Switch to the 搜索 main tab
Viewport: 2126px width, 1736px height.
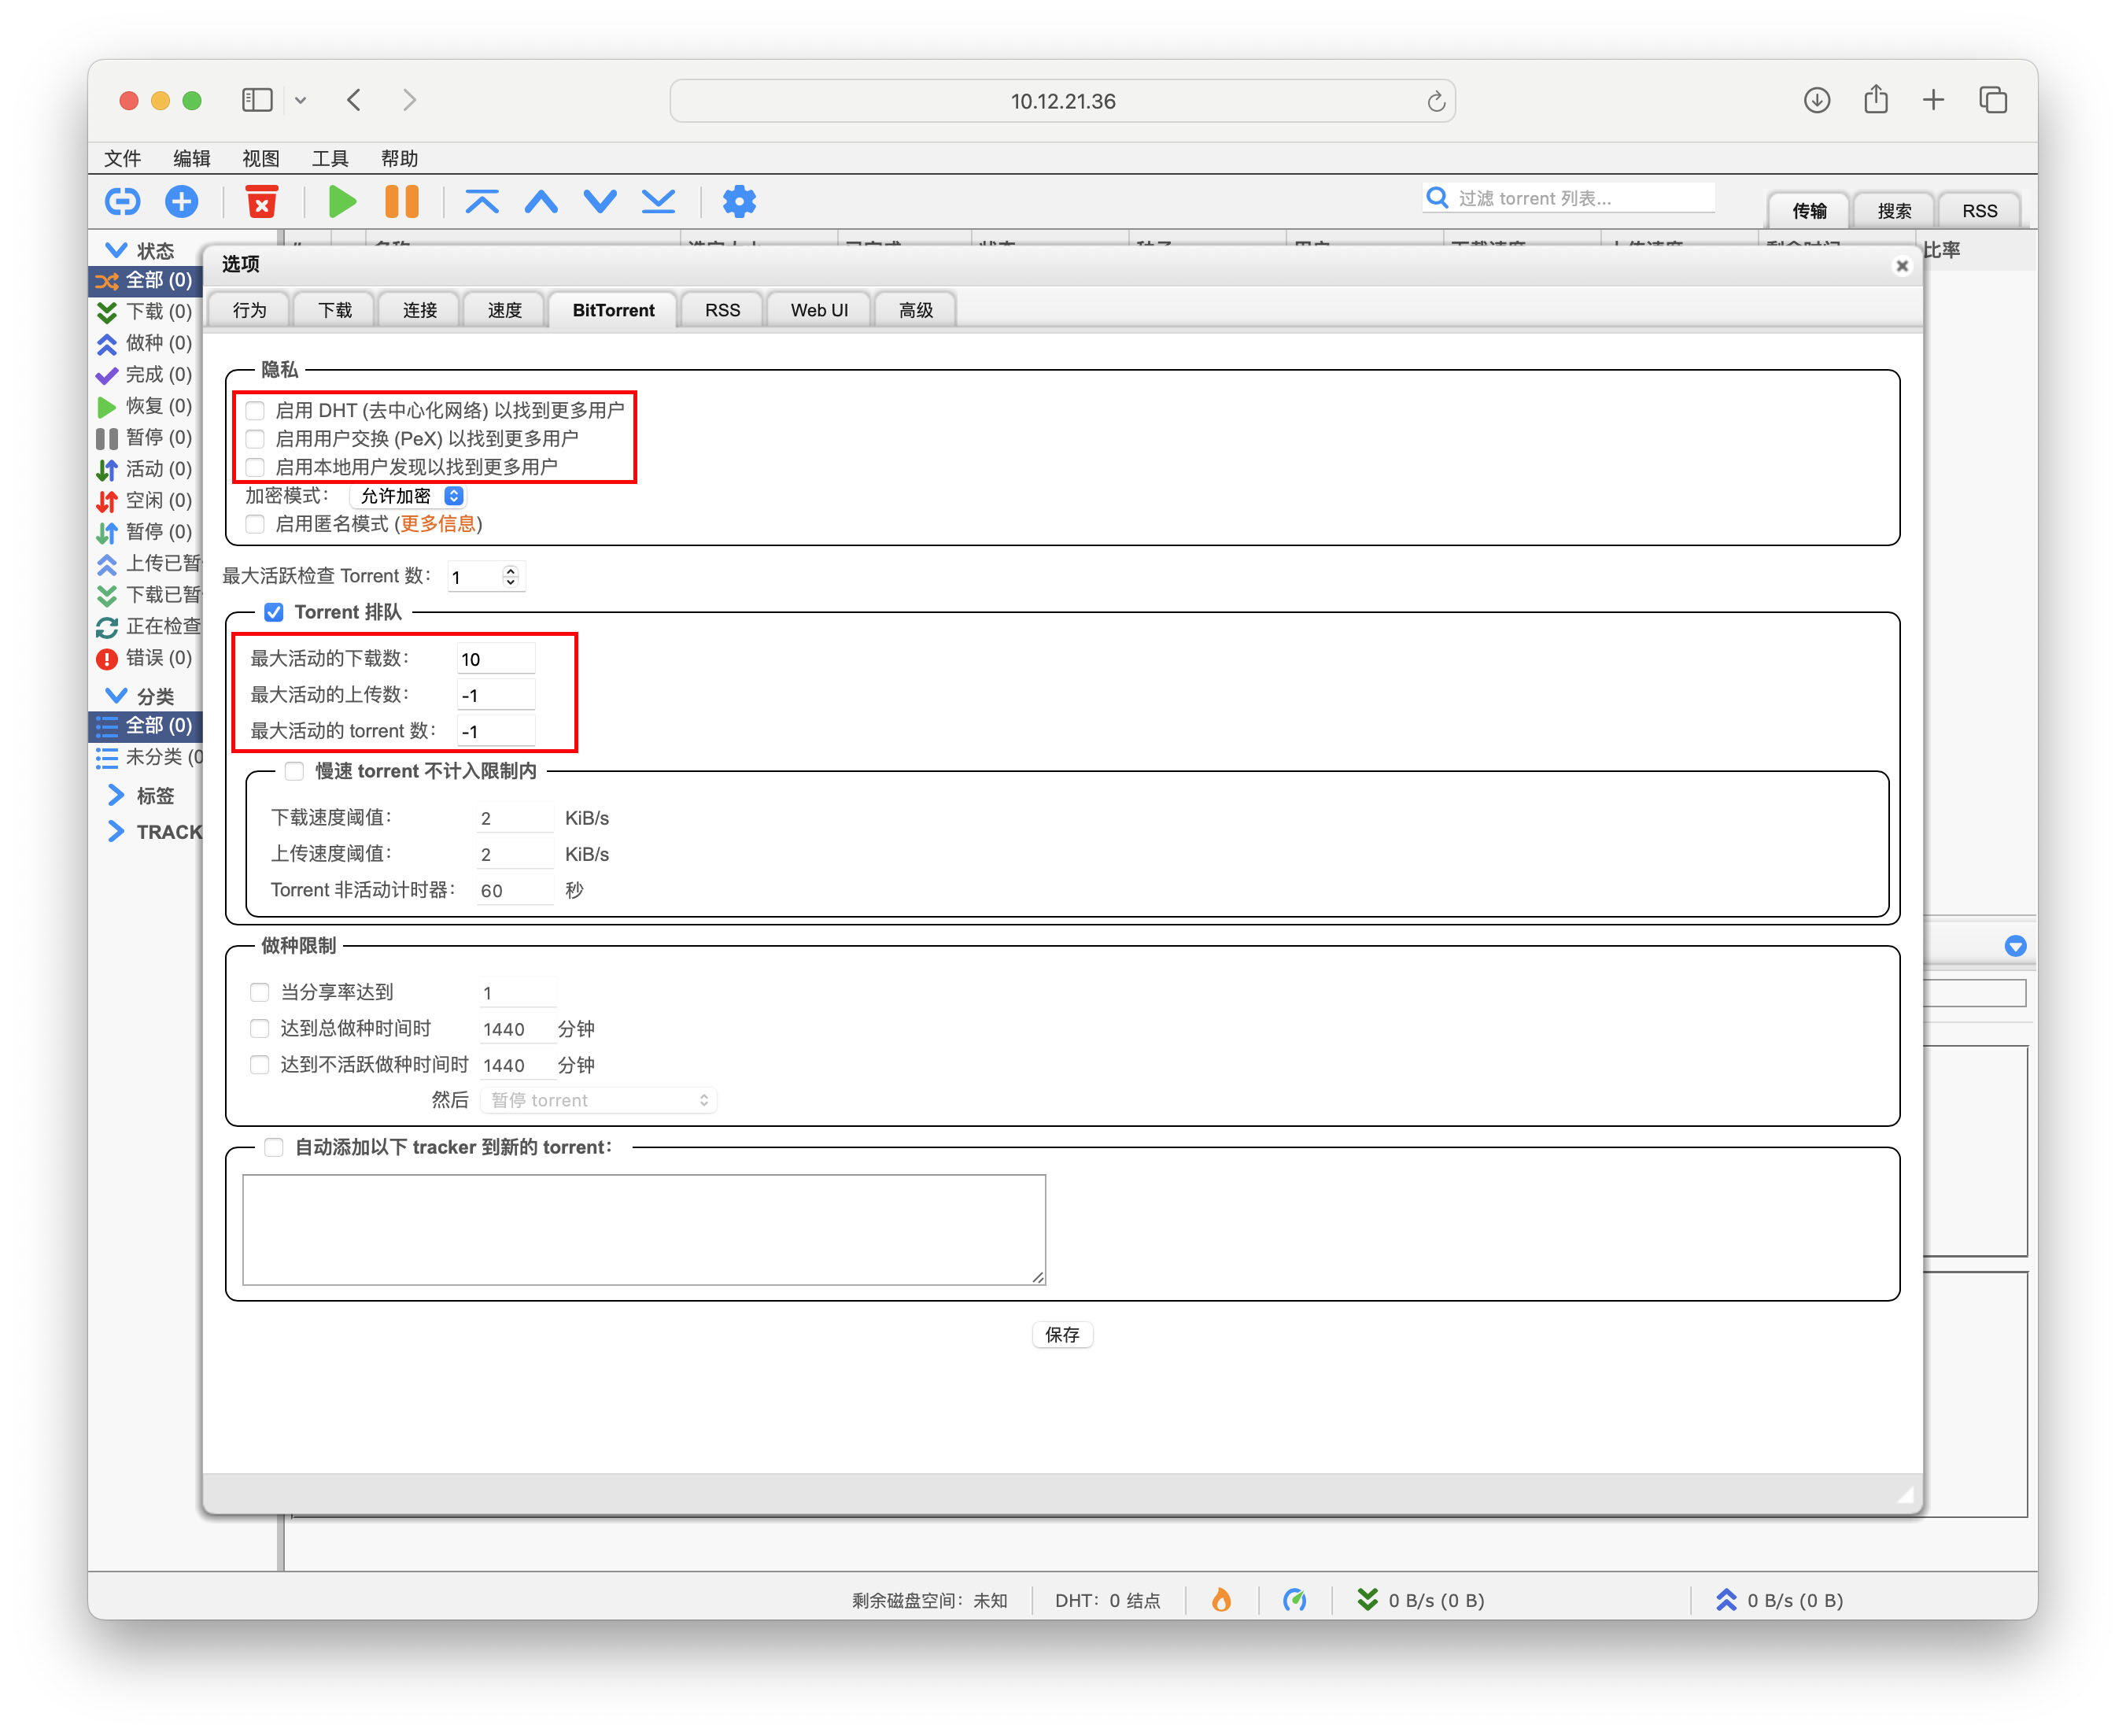1894,211
